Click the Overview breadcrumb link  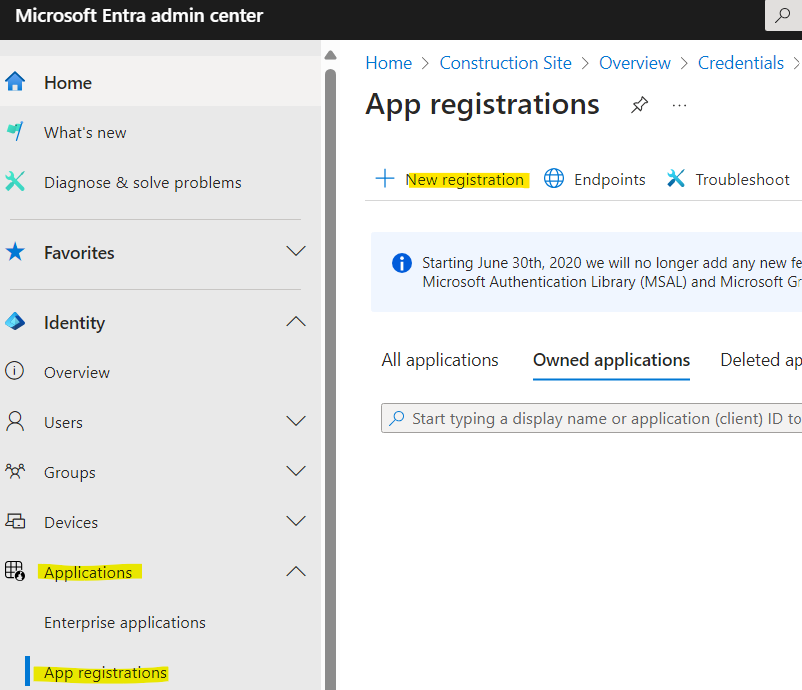pyautogui.click(x=635, y=63)
